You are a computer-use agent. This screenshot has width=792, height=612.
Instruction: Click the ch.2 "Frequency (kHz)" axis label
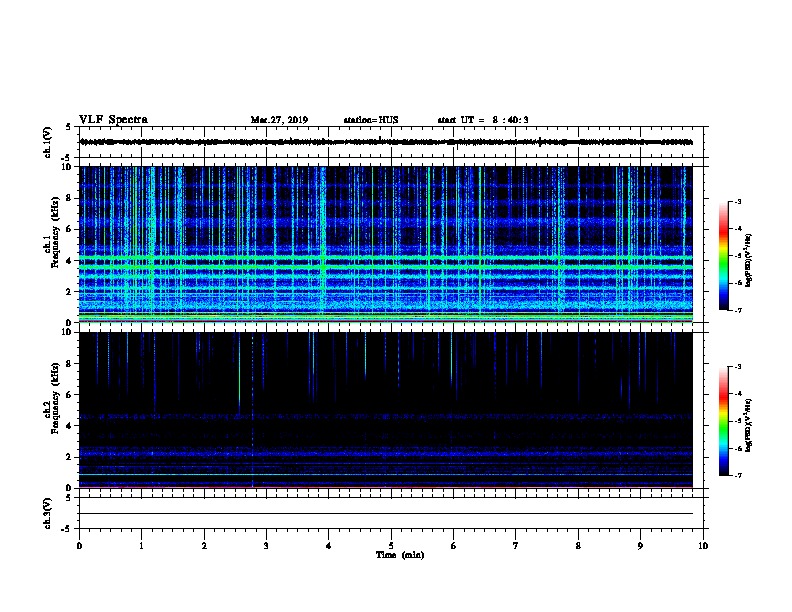pyautogui.click(x=55, y=398)
